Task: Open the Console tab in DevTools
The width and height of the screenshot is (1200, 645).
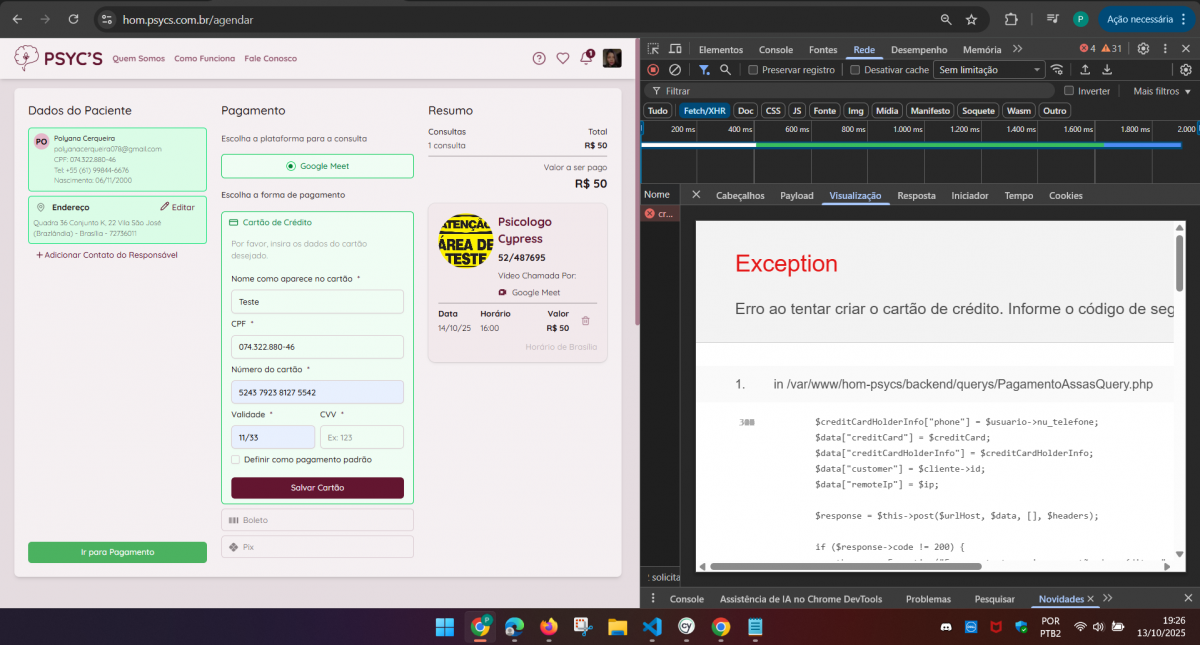Action: pyautogui.click(x=775, y=49)
